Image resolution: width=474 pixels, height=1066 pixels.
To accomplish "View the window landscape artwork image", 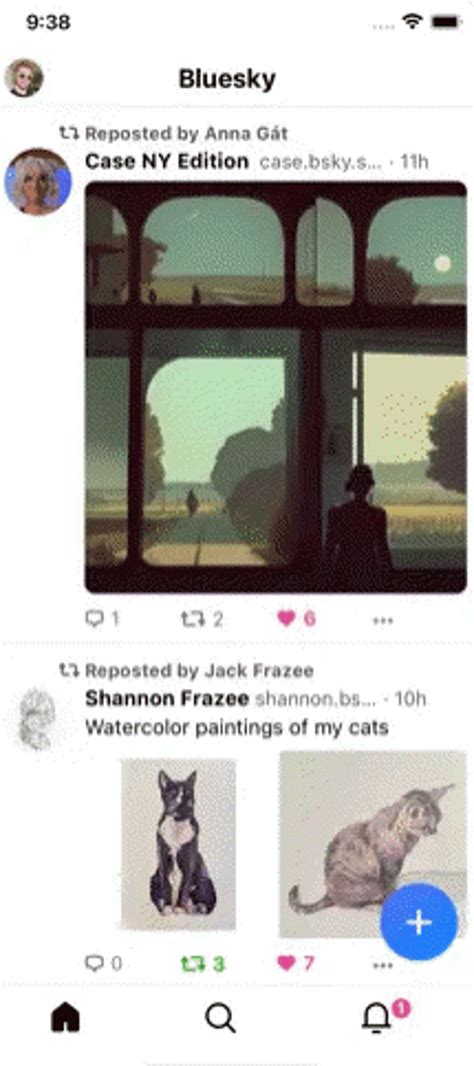I will click(276, 387).
